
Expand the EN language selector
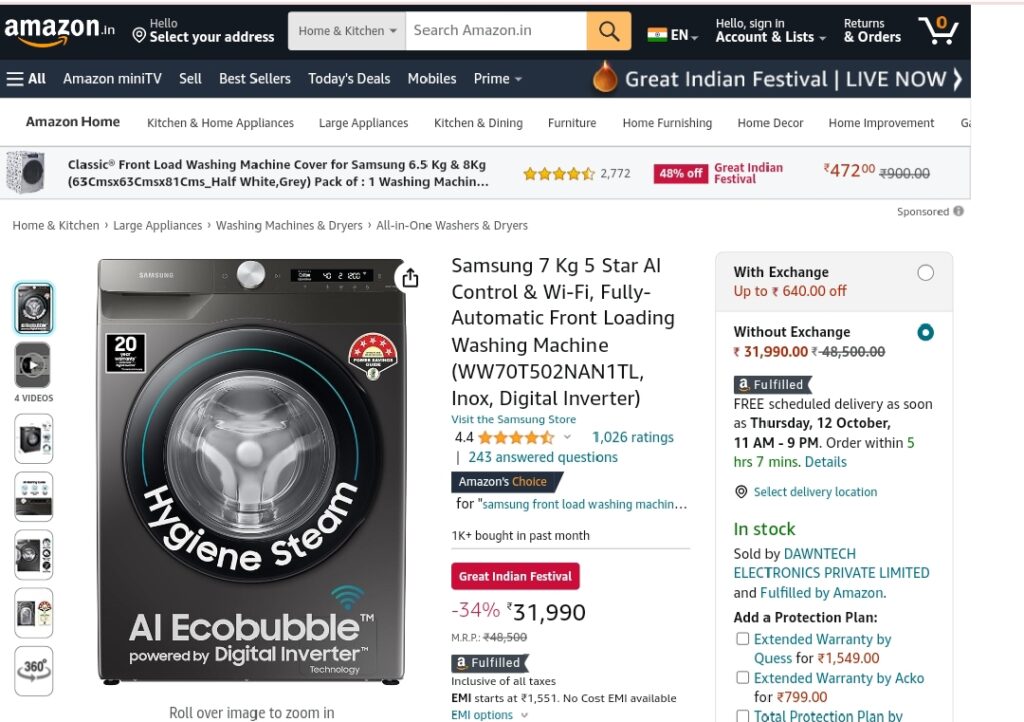[673, 35]
